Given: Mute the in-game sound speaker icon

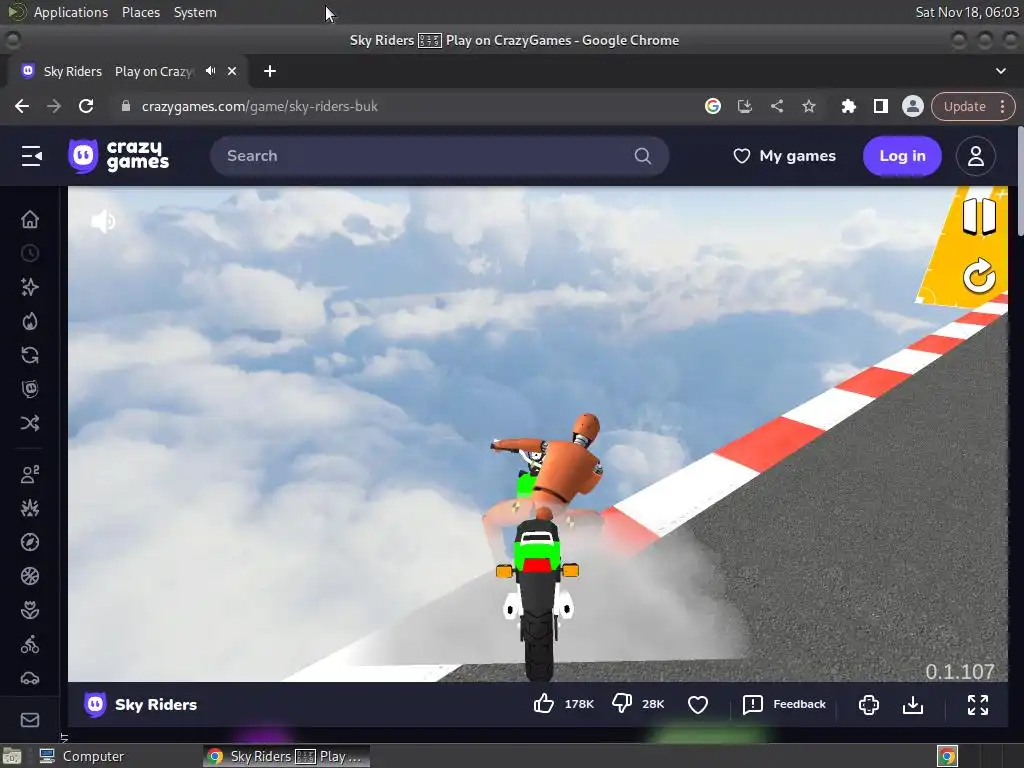Looking at the screenshot, I should [103, 221].
